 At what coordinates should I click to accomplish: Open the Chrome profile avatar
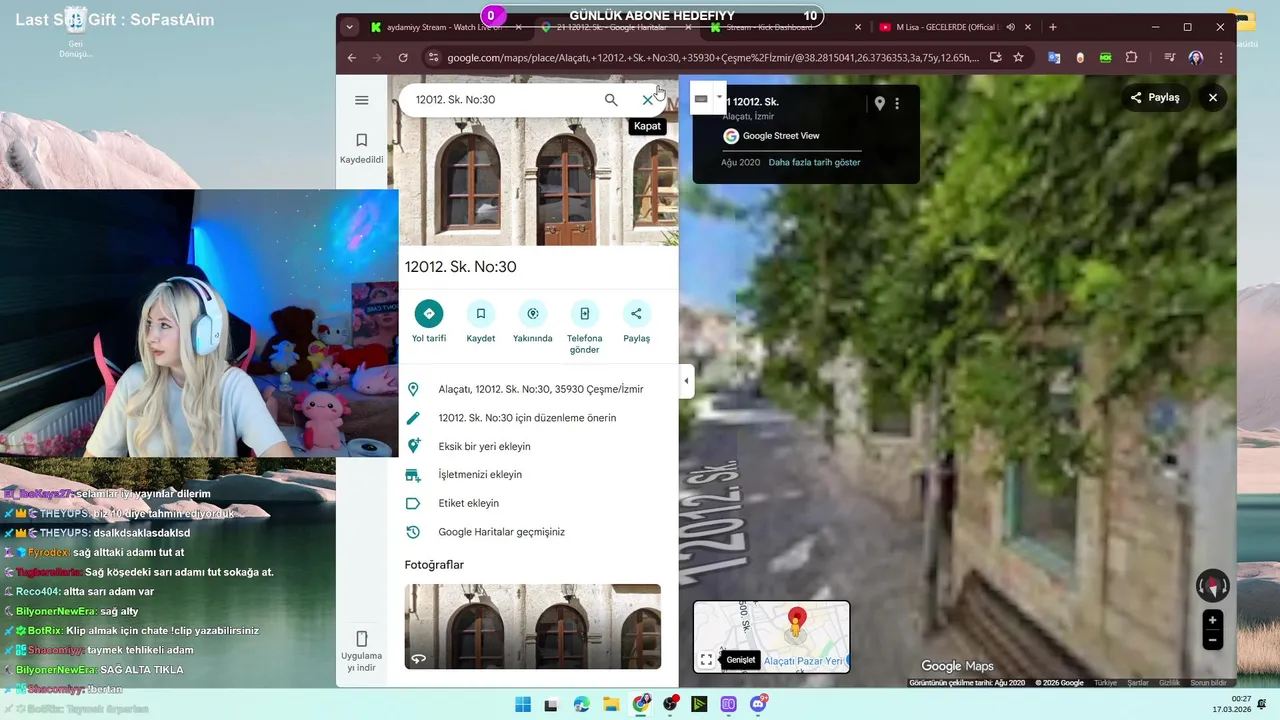click(1196, 58)
